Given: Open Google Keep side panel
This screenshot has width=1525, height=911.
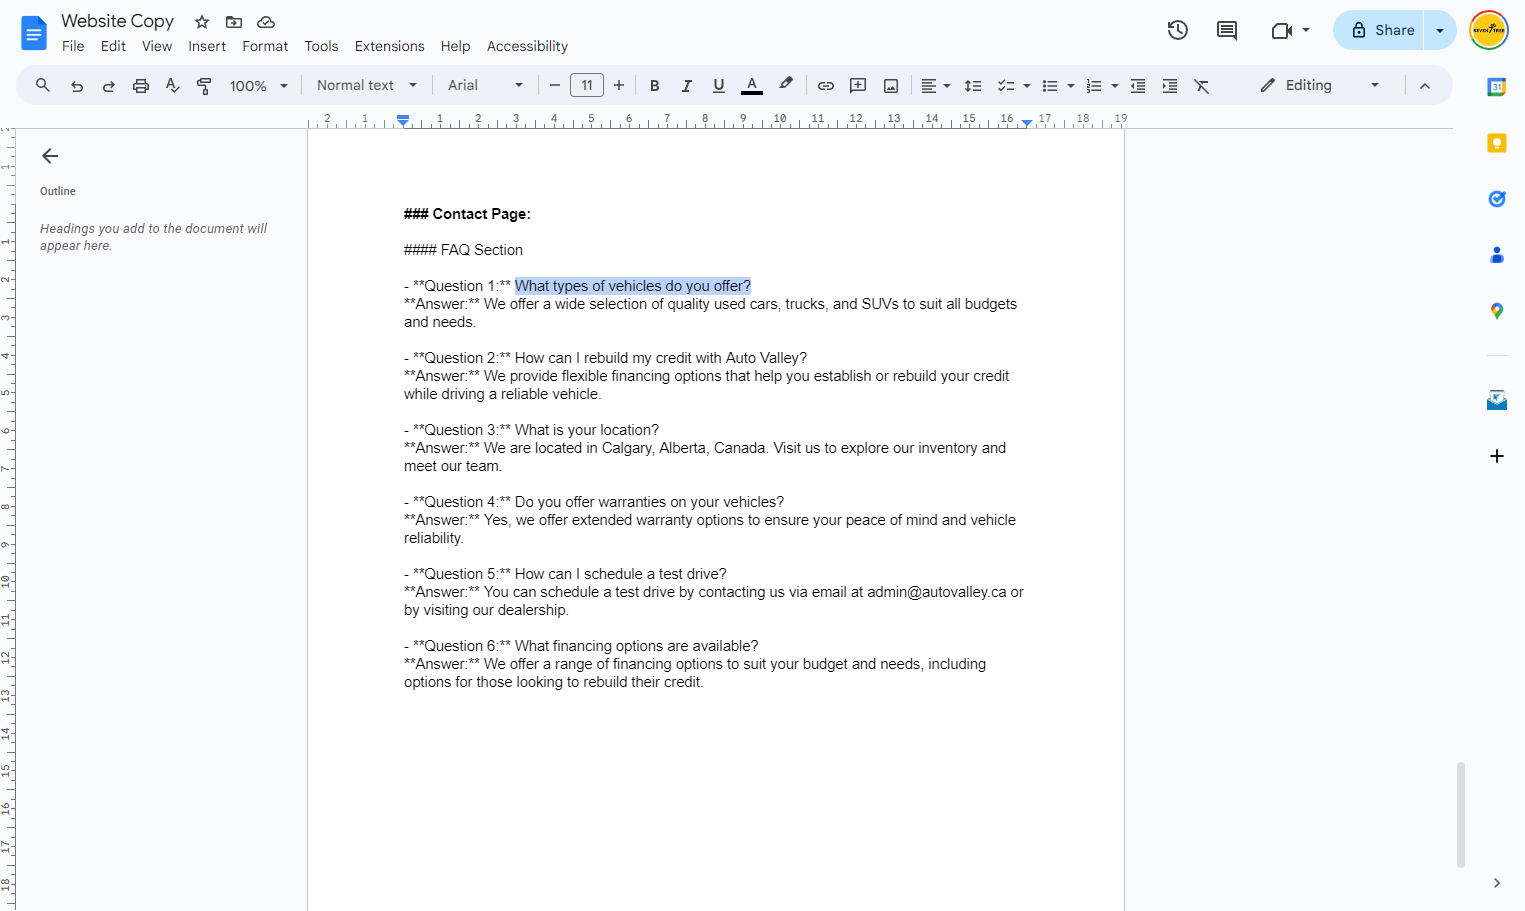Looking at the screenshot, I should point(1497,143).
